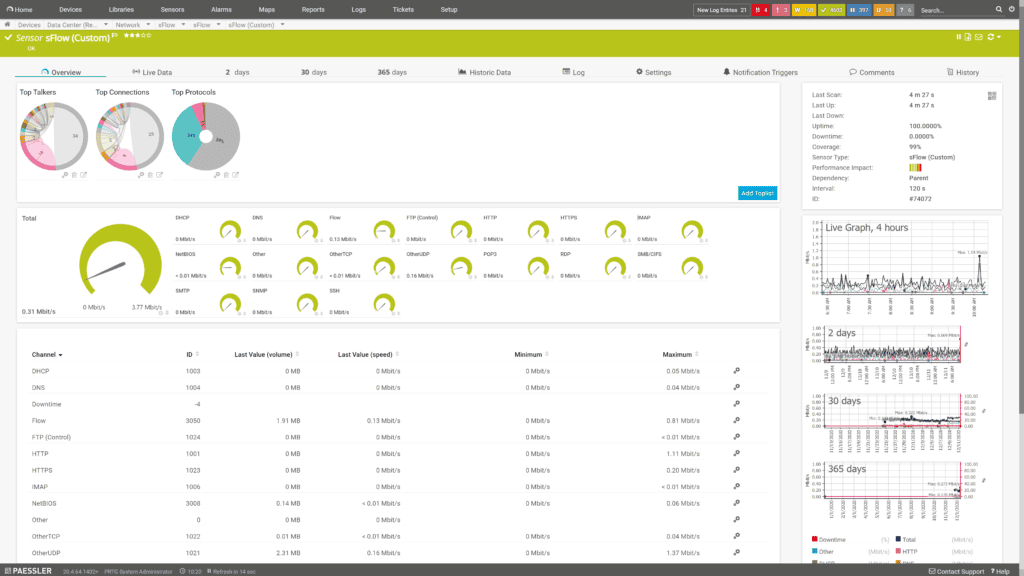Click the search magnifier icon

(999, 10)
